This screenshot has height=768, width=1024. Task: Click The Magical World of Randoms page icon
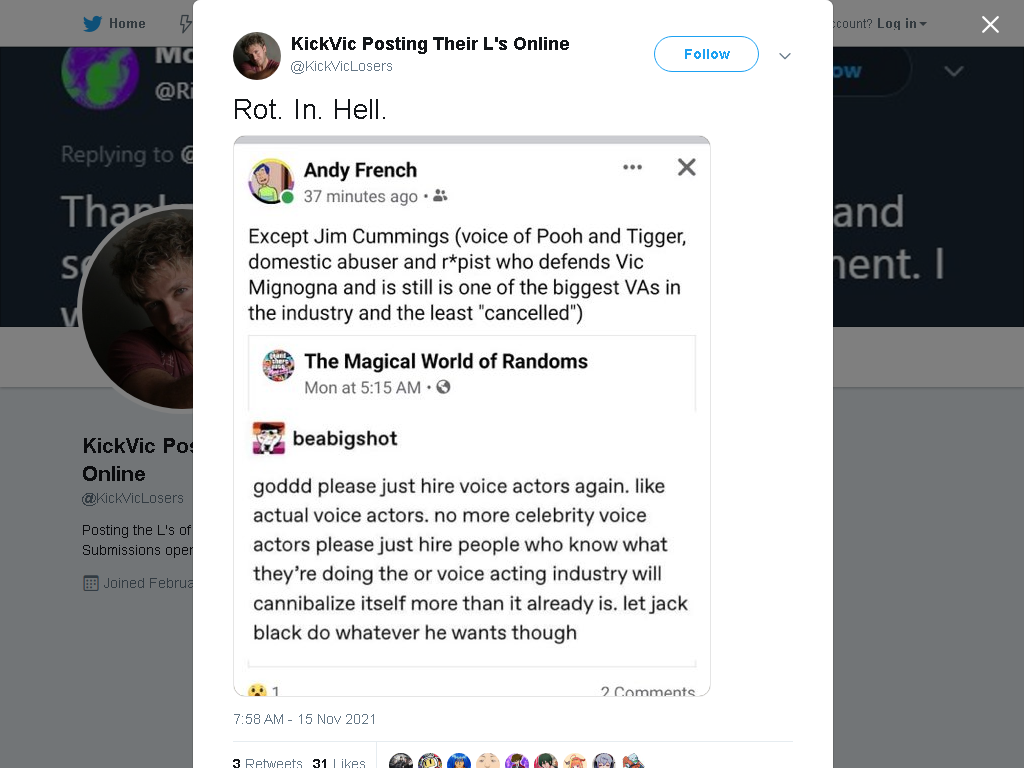278,365
